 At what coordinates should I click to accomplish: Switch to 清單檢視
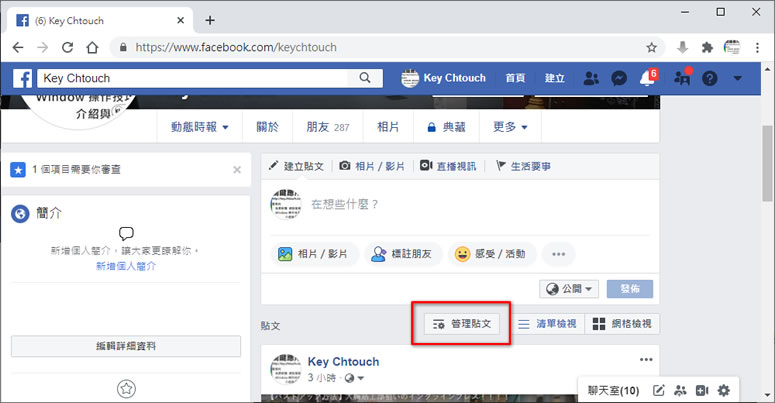pyautogui.click(x=547, y=324)
